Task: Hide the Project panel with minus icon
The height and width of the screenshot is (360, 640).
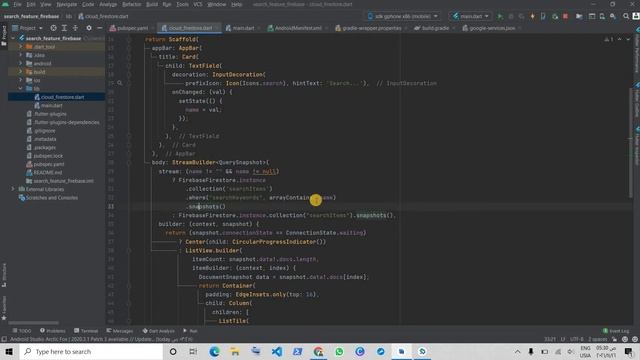Action: click(100, 28)
